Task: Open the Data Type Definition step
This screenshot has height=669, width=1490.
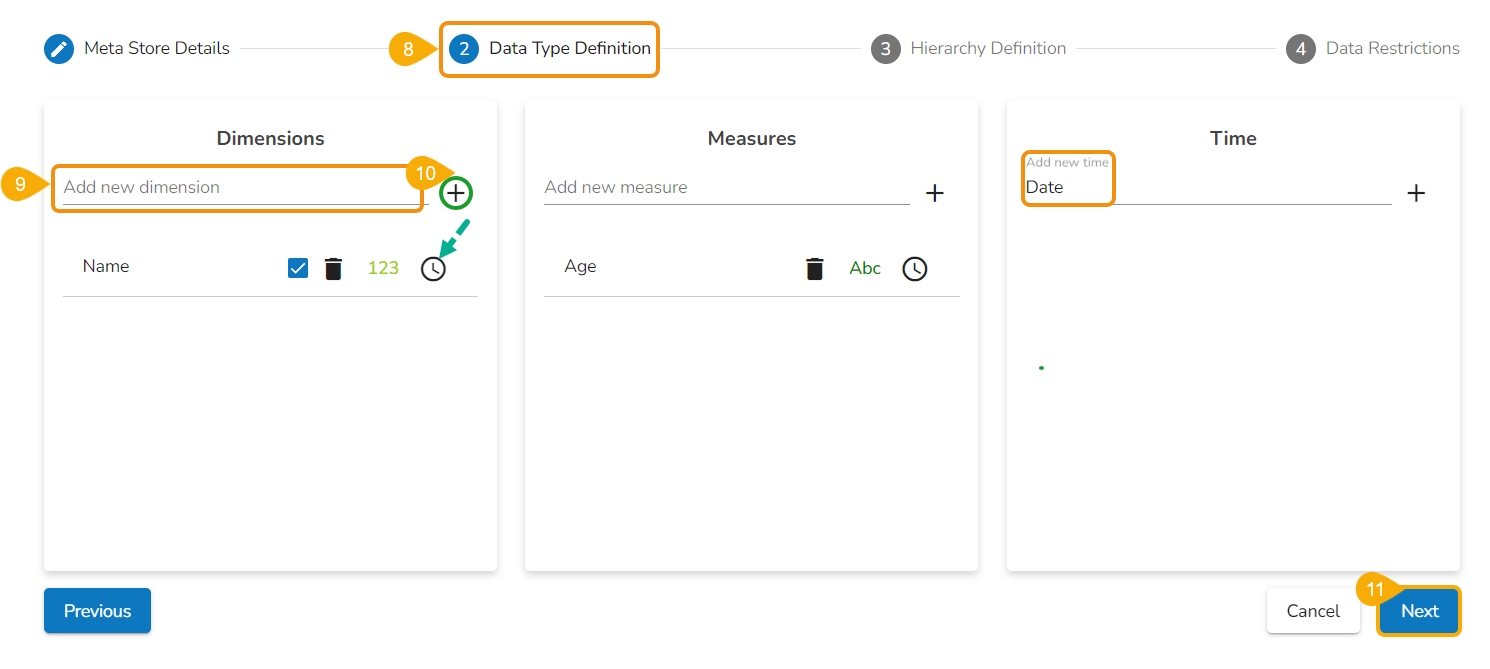Action: [x=569, y=48]
